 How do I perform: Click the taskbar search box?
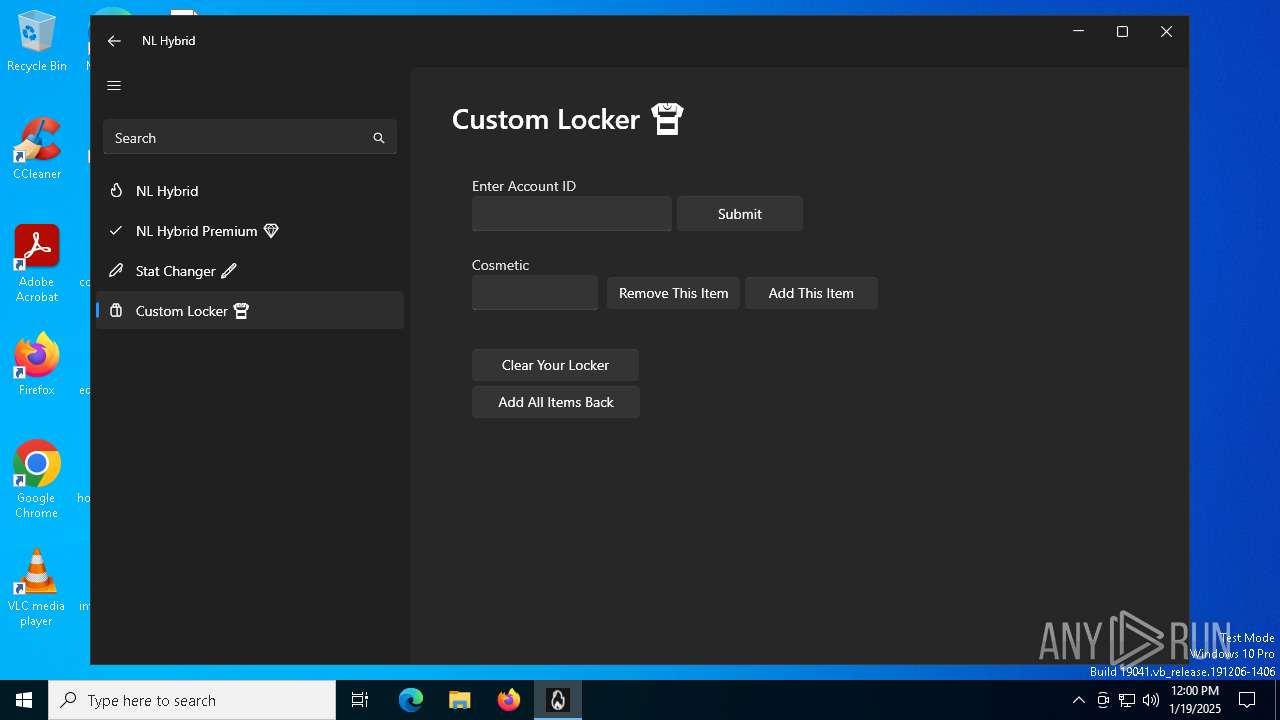pos(192,700)
